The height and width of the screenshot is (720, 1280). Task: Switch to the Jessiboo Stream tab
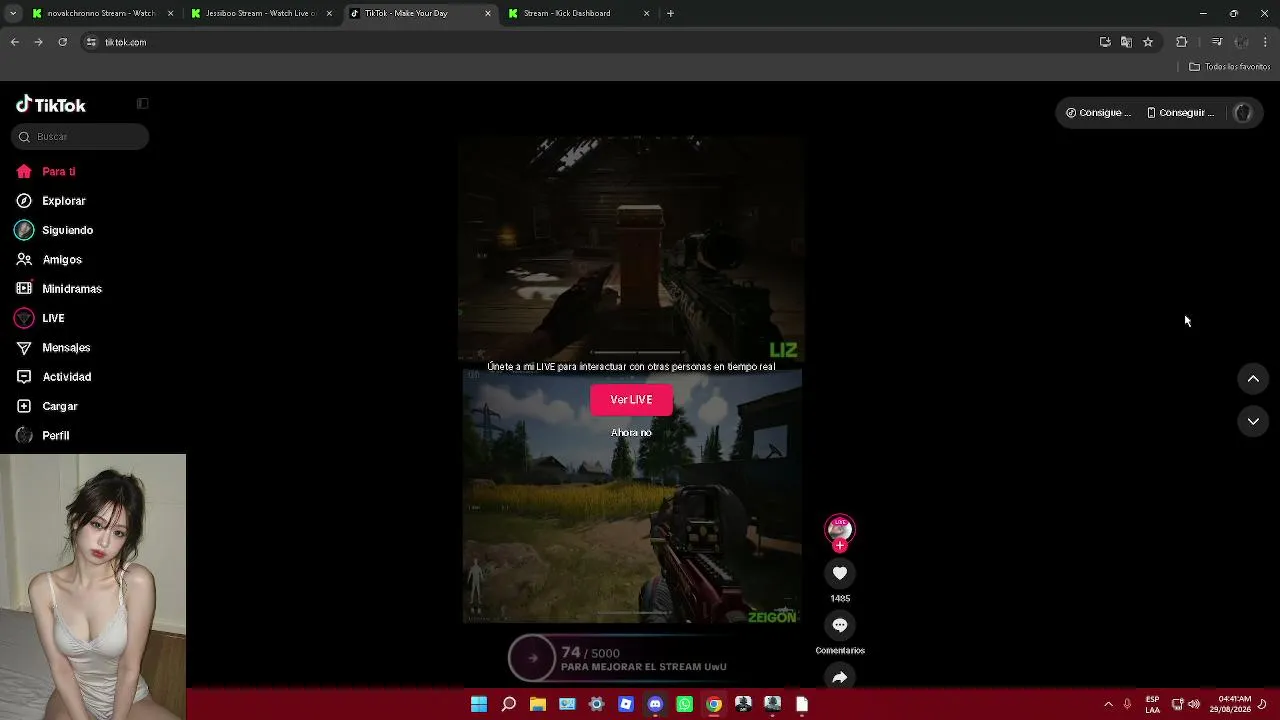pos(260,14)
